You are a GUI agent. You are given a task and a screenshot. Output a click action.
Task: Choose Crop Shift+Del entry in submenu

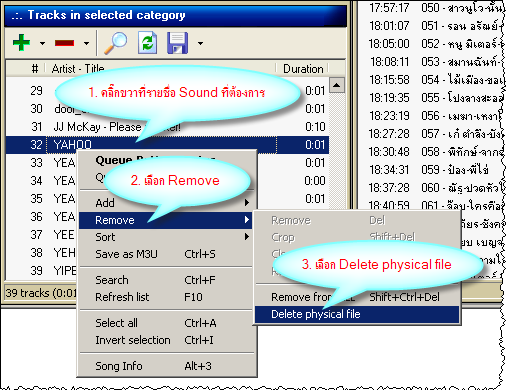point(357,237)
